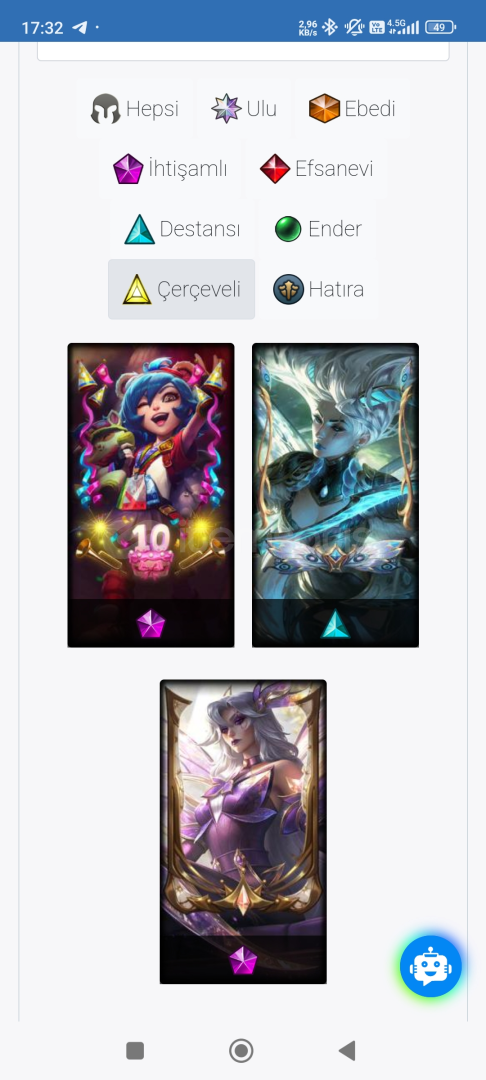Tap purple gem under purple-armored skin
Image resolution: width=486 pixels, height=1080 pixels.
click(243, 961)
